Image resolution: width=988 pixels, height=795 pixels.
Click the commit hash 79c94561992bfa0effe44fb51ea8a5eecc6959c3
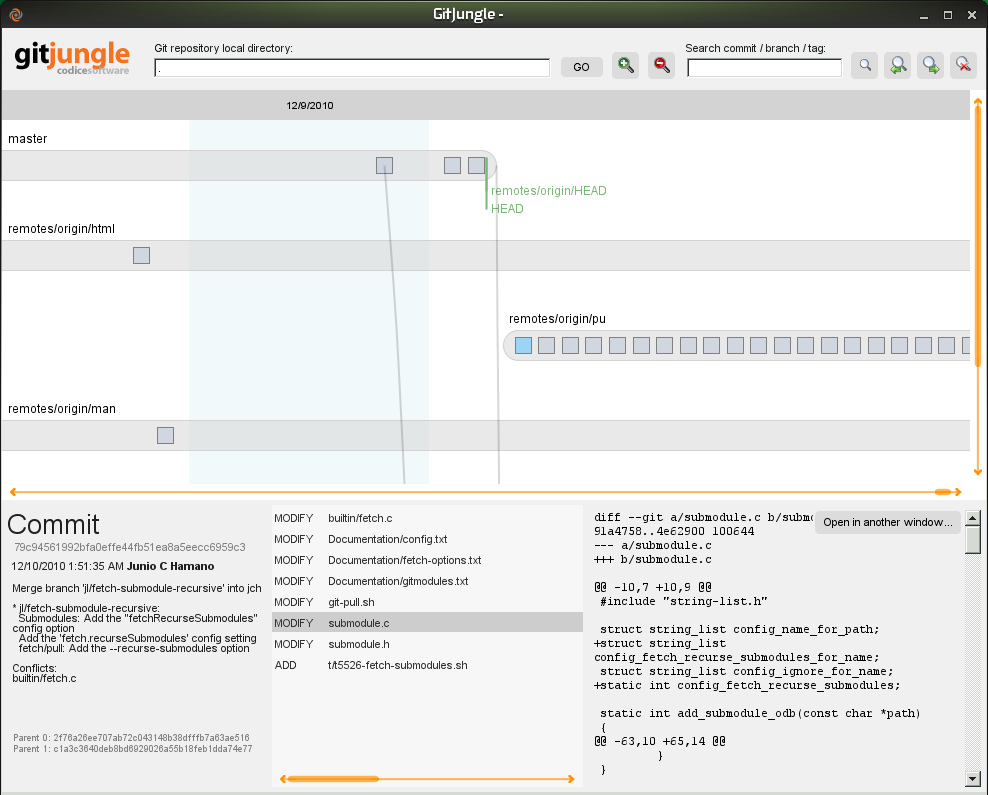click(x=130, y=547)
